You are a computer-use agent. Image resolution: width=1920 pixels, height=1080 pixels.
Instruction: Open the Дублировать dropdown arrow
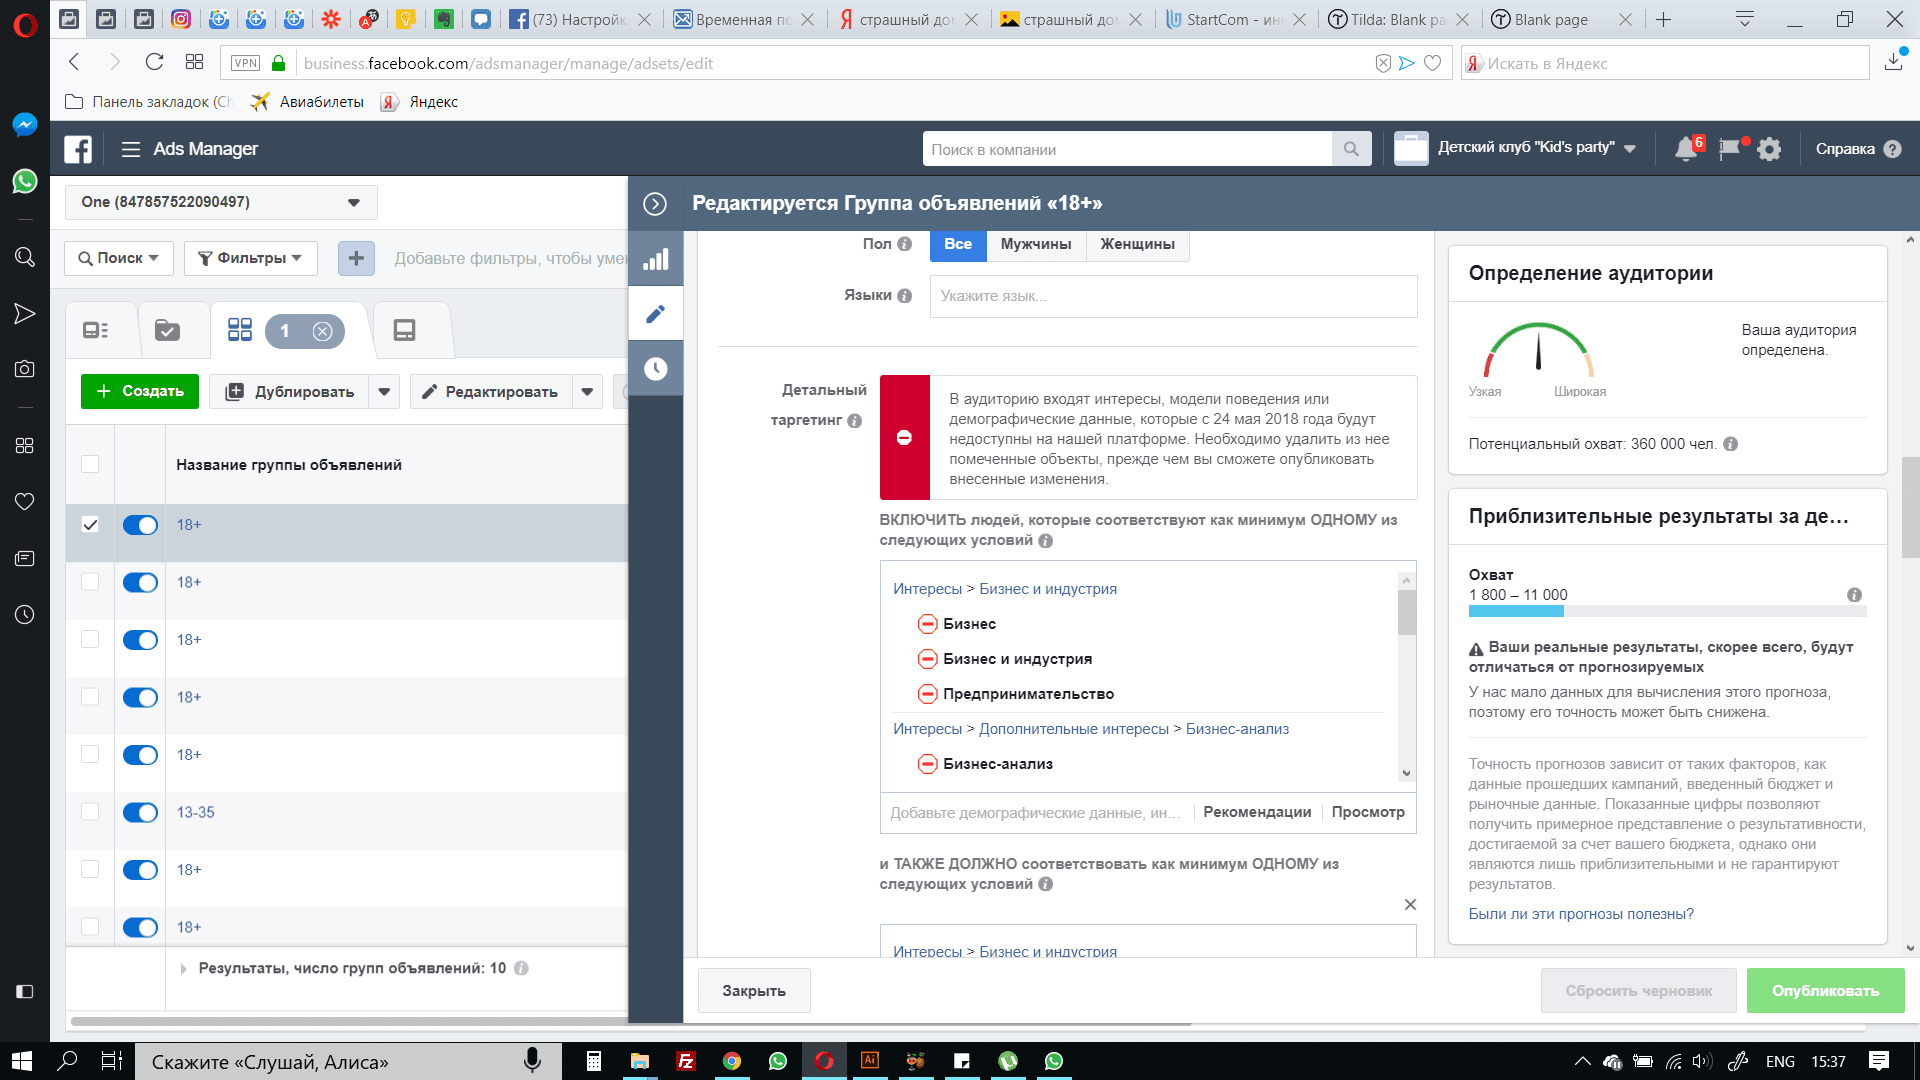(384, 392)
